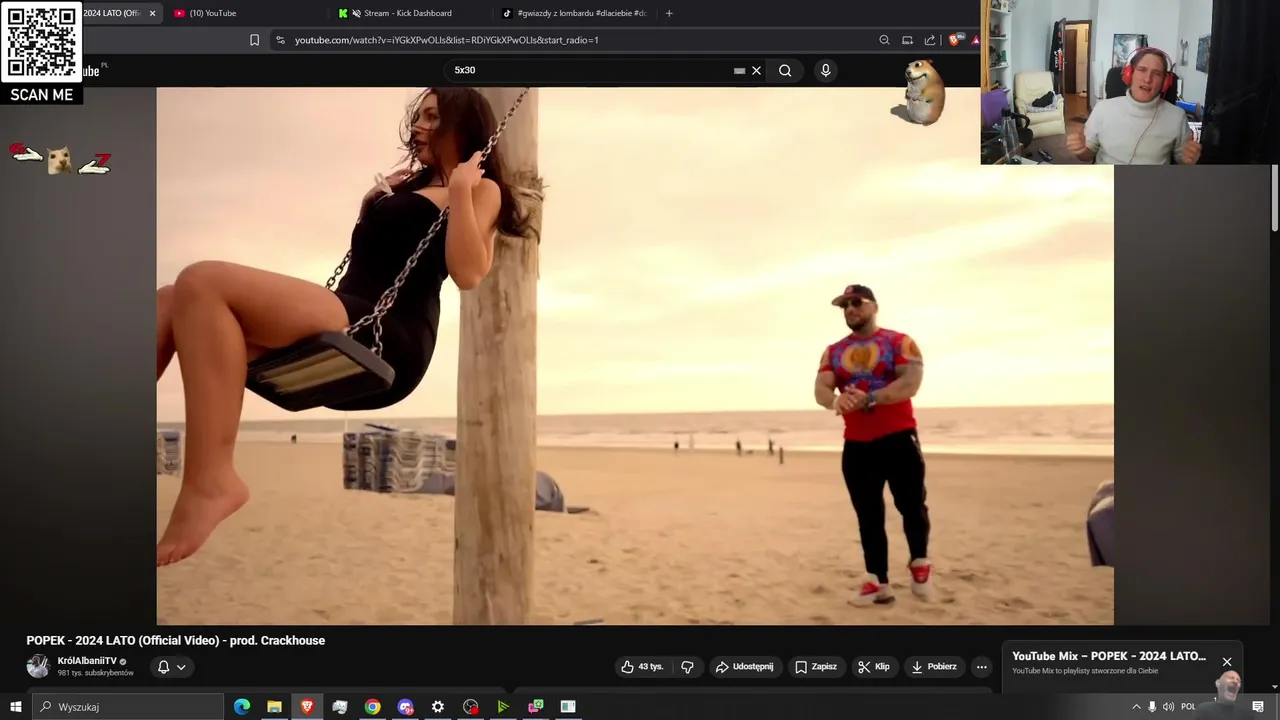Viewport: 1280px width, 720px height.
Task: Launch Microsoft Edge from taskbar
Action: pos(241,707)
